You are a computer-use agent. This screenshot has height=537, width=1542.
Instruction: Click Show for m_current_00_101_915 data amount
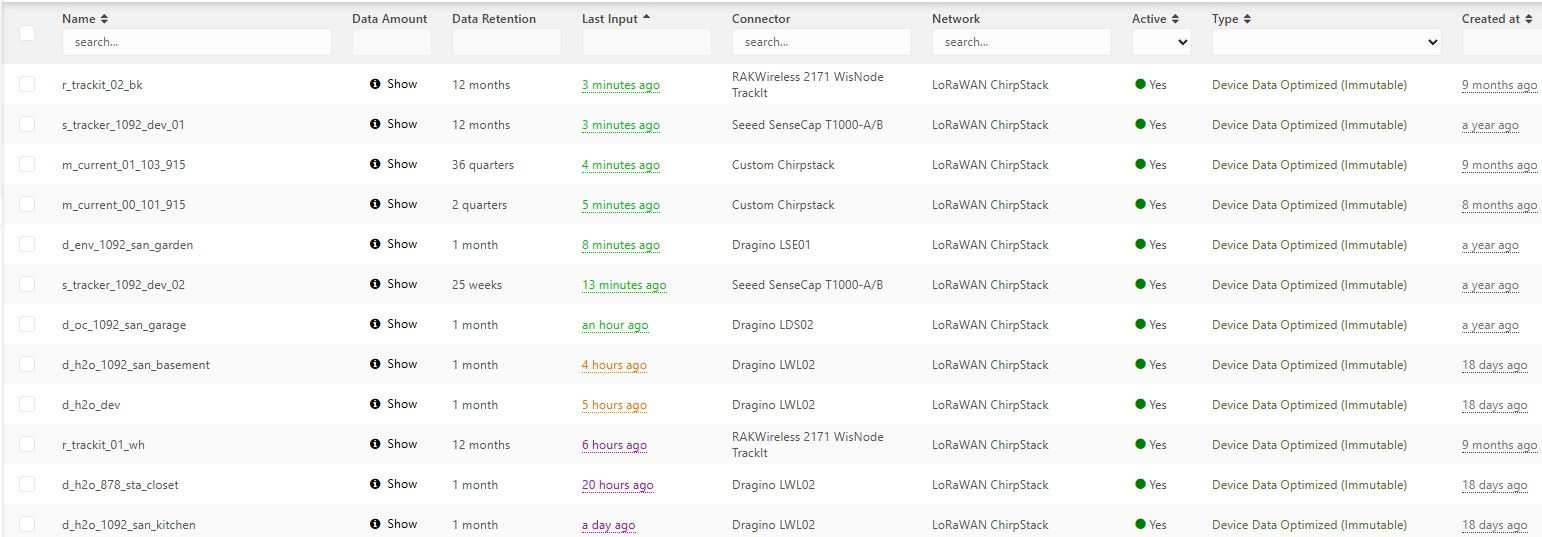pos(402,204)
